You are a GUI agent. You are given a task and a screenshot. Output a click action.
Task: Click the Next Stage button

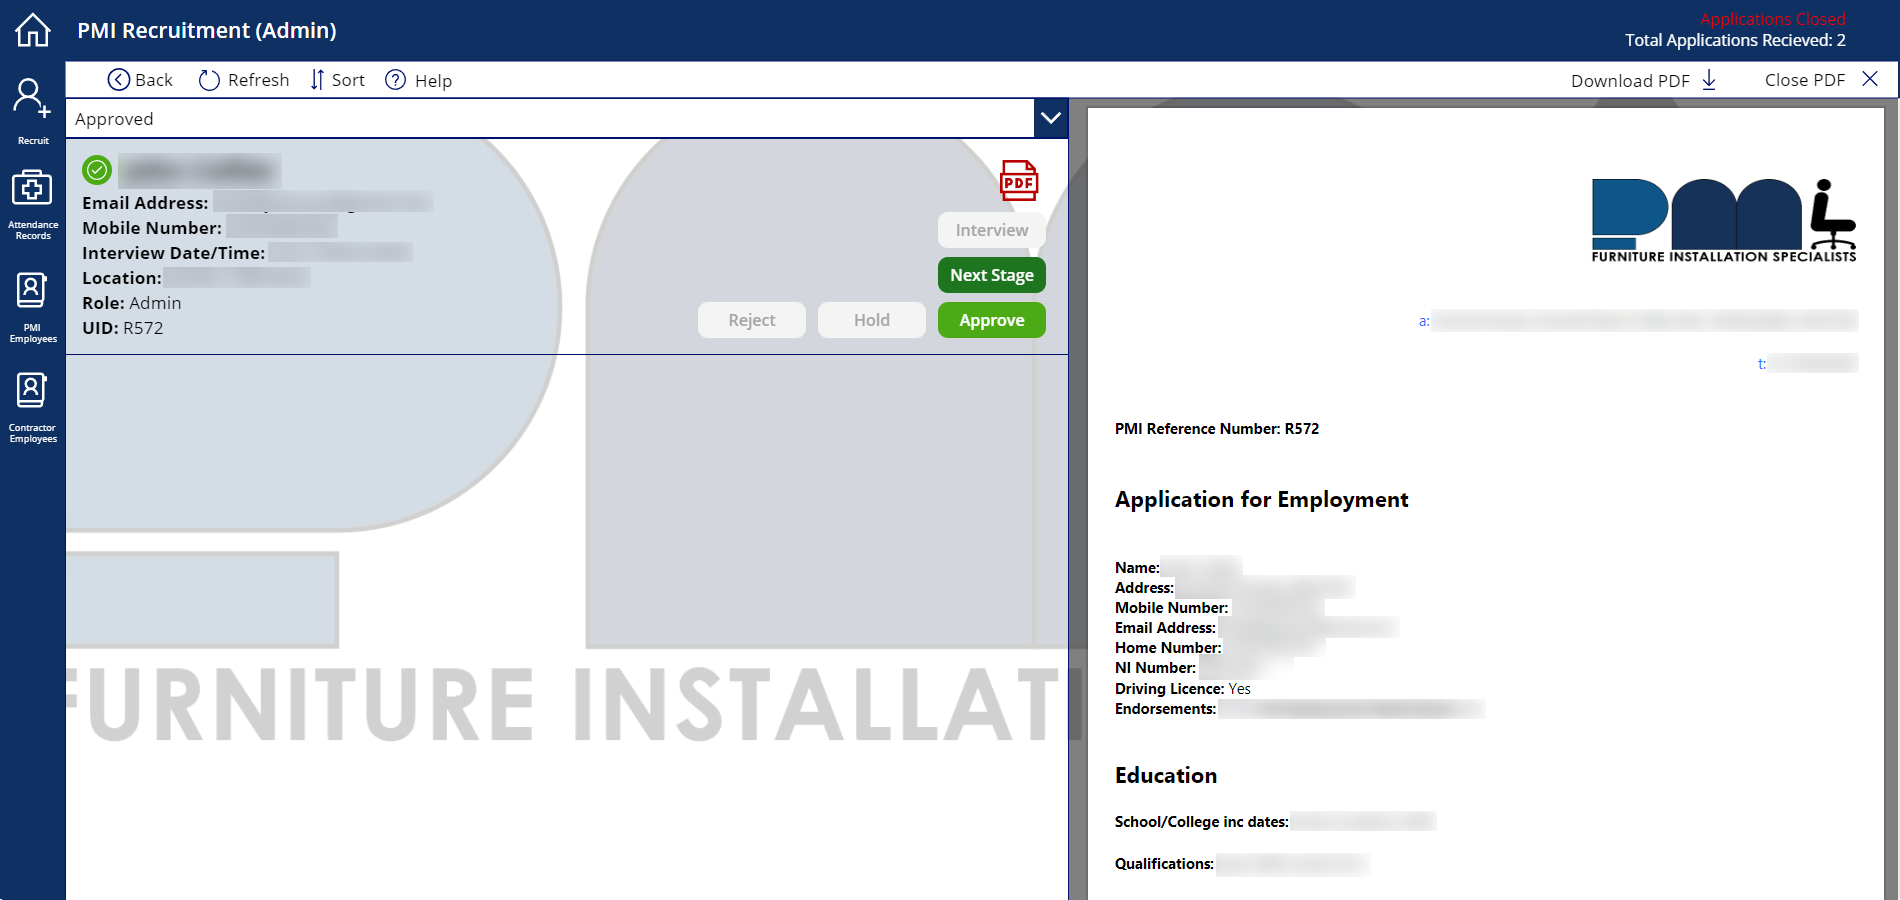pos(991,275)
